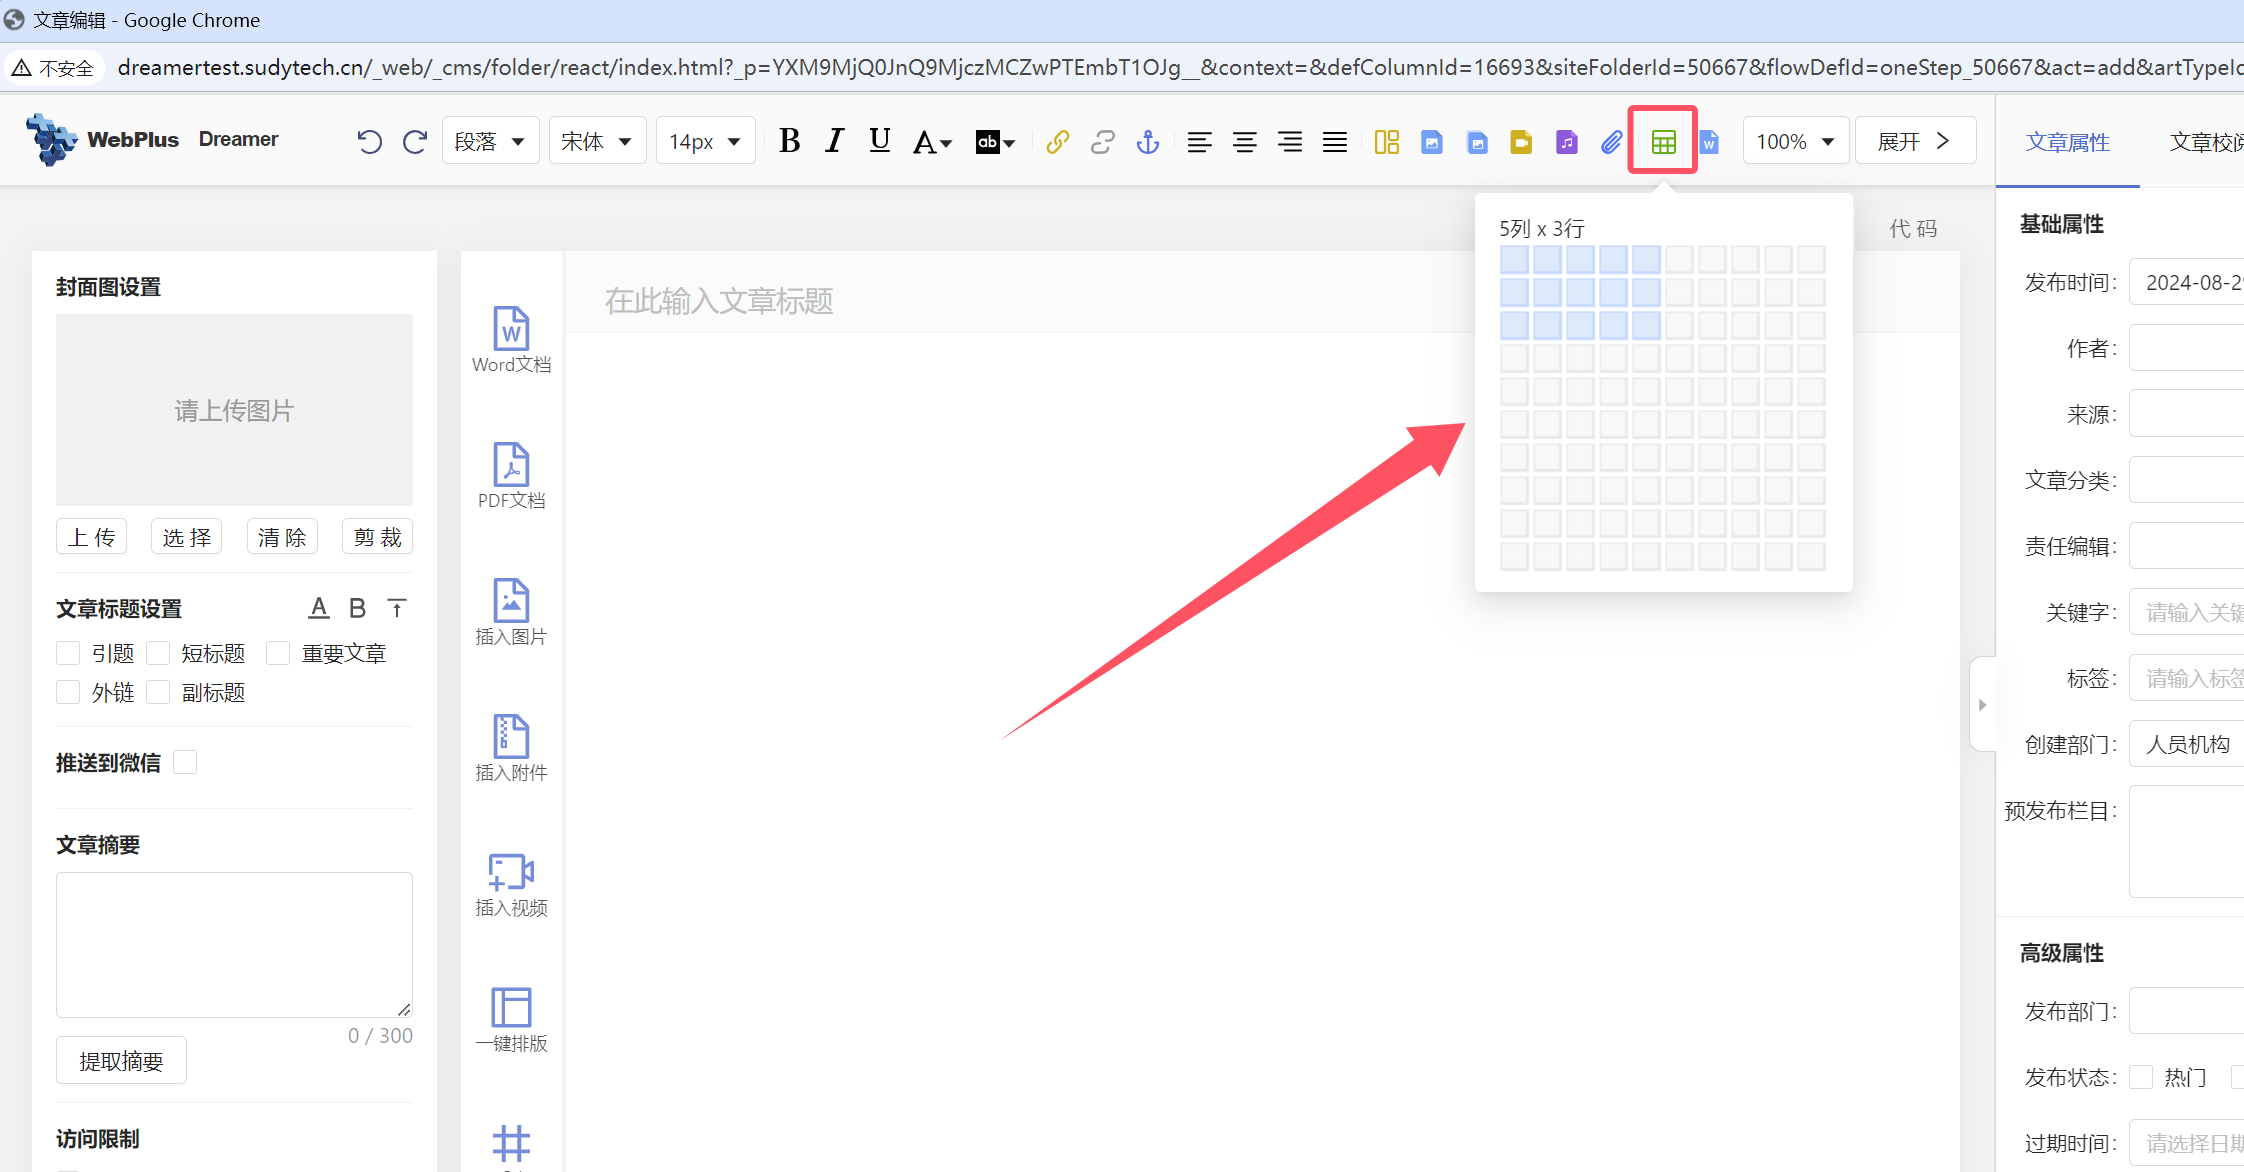Select top-left cell of table size grid

(x=1514, y=259)
